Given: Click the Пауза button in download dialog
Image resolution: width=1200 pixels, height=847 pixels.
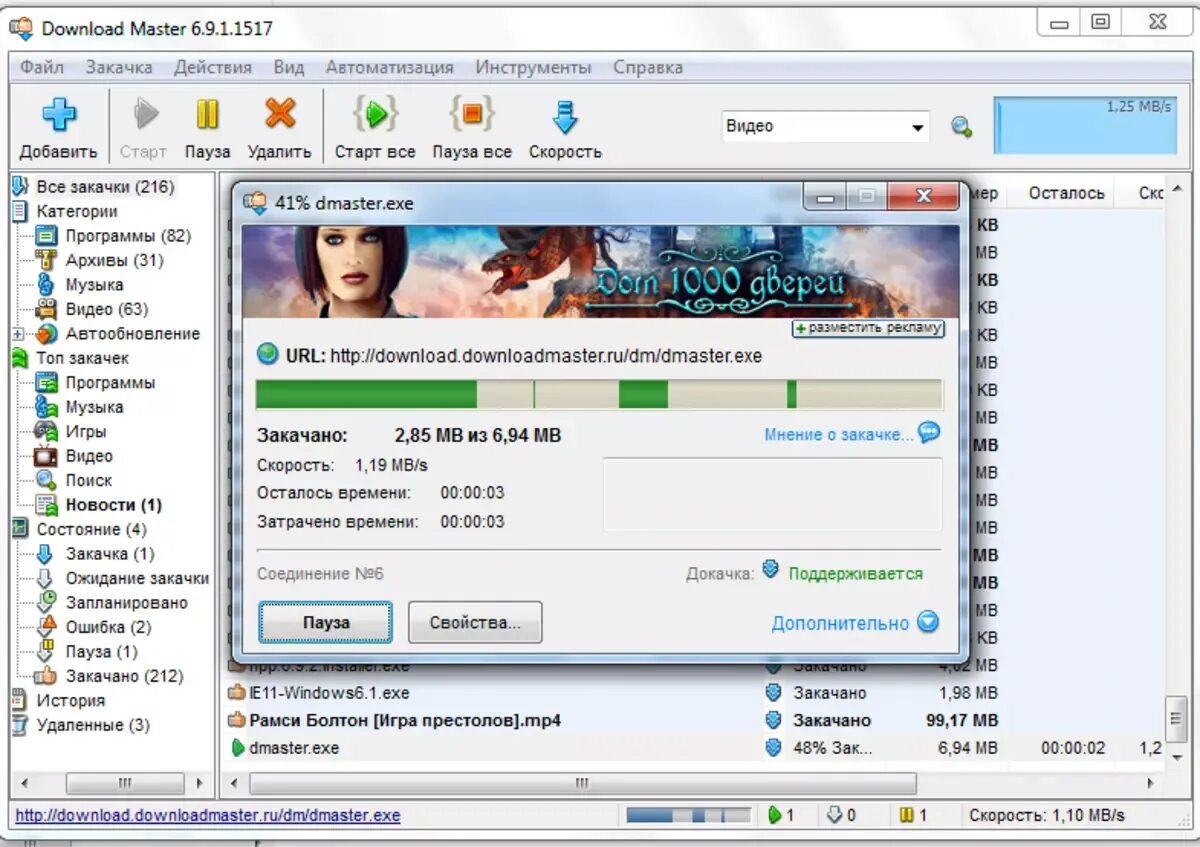Looking at the screenshot, I should 326,622.
